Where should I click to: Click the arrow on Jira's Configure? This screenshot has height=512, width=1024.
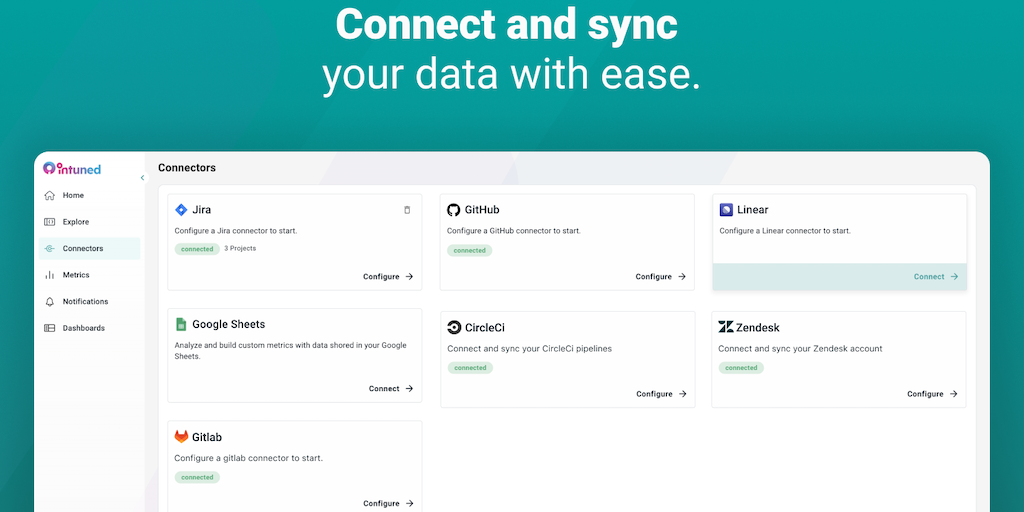coord(409,277)
